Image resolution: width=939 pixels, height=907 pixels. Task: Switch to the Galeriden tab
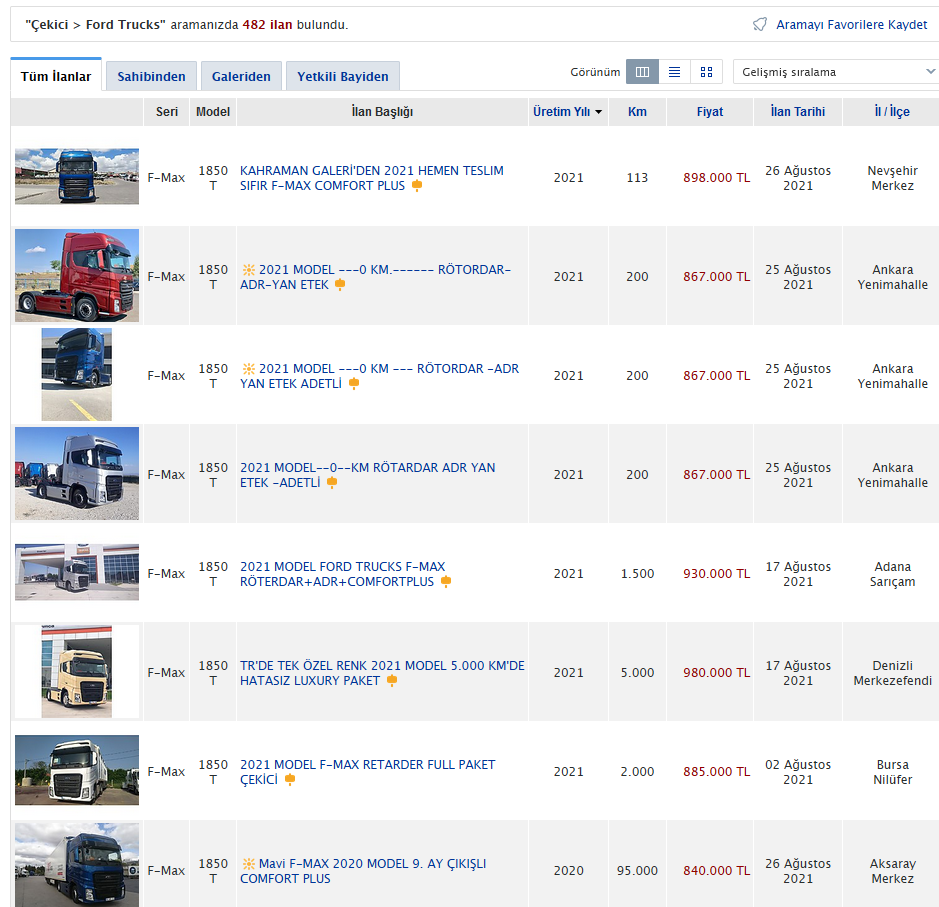pos(241,77)
